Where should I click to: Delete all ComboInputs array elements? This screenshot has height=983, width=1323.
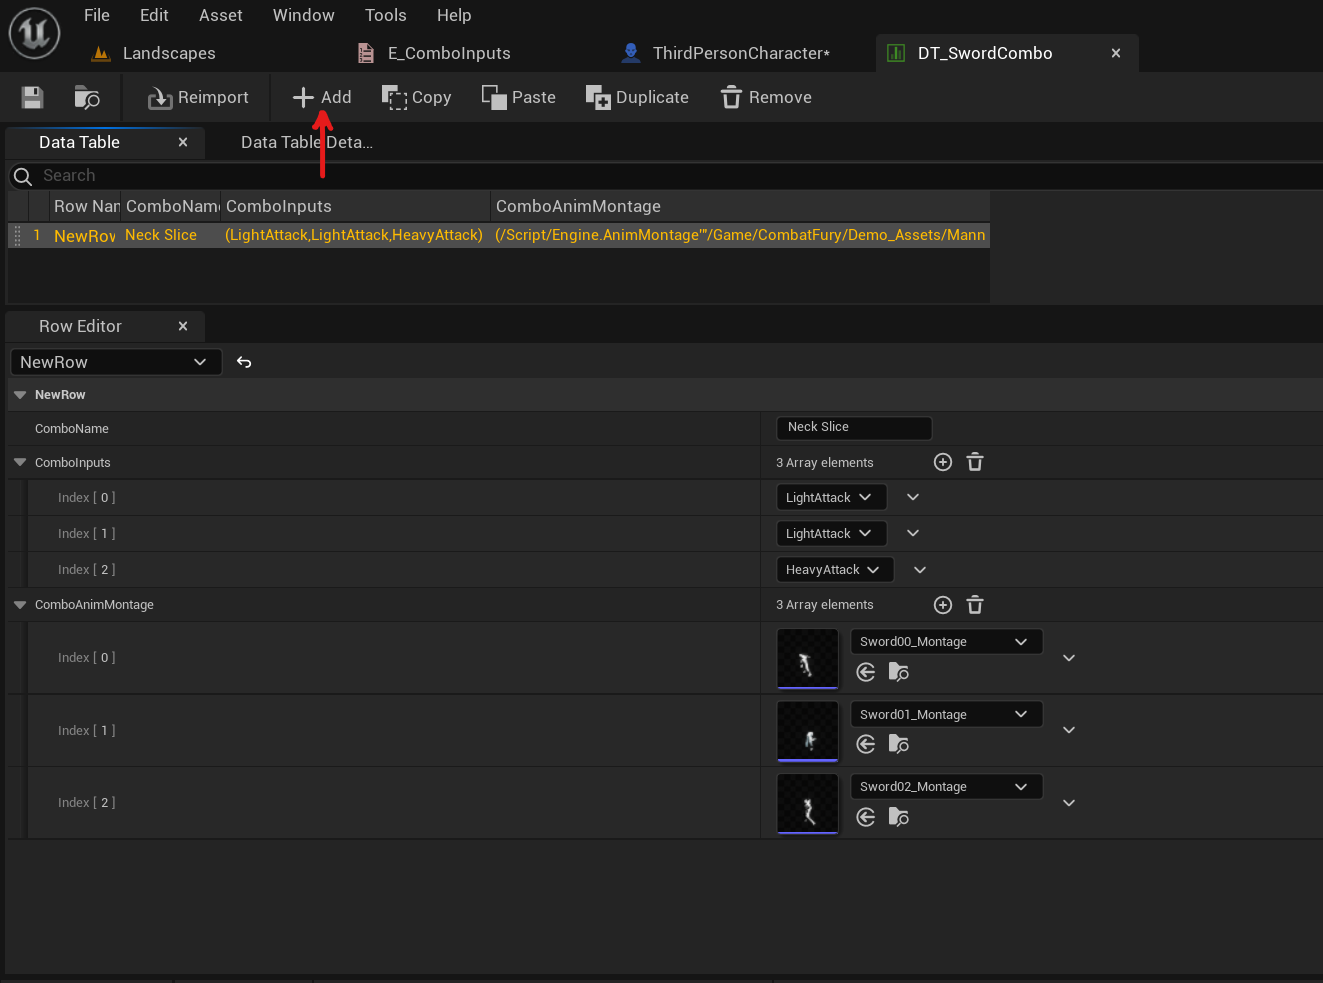pos(975,462)
